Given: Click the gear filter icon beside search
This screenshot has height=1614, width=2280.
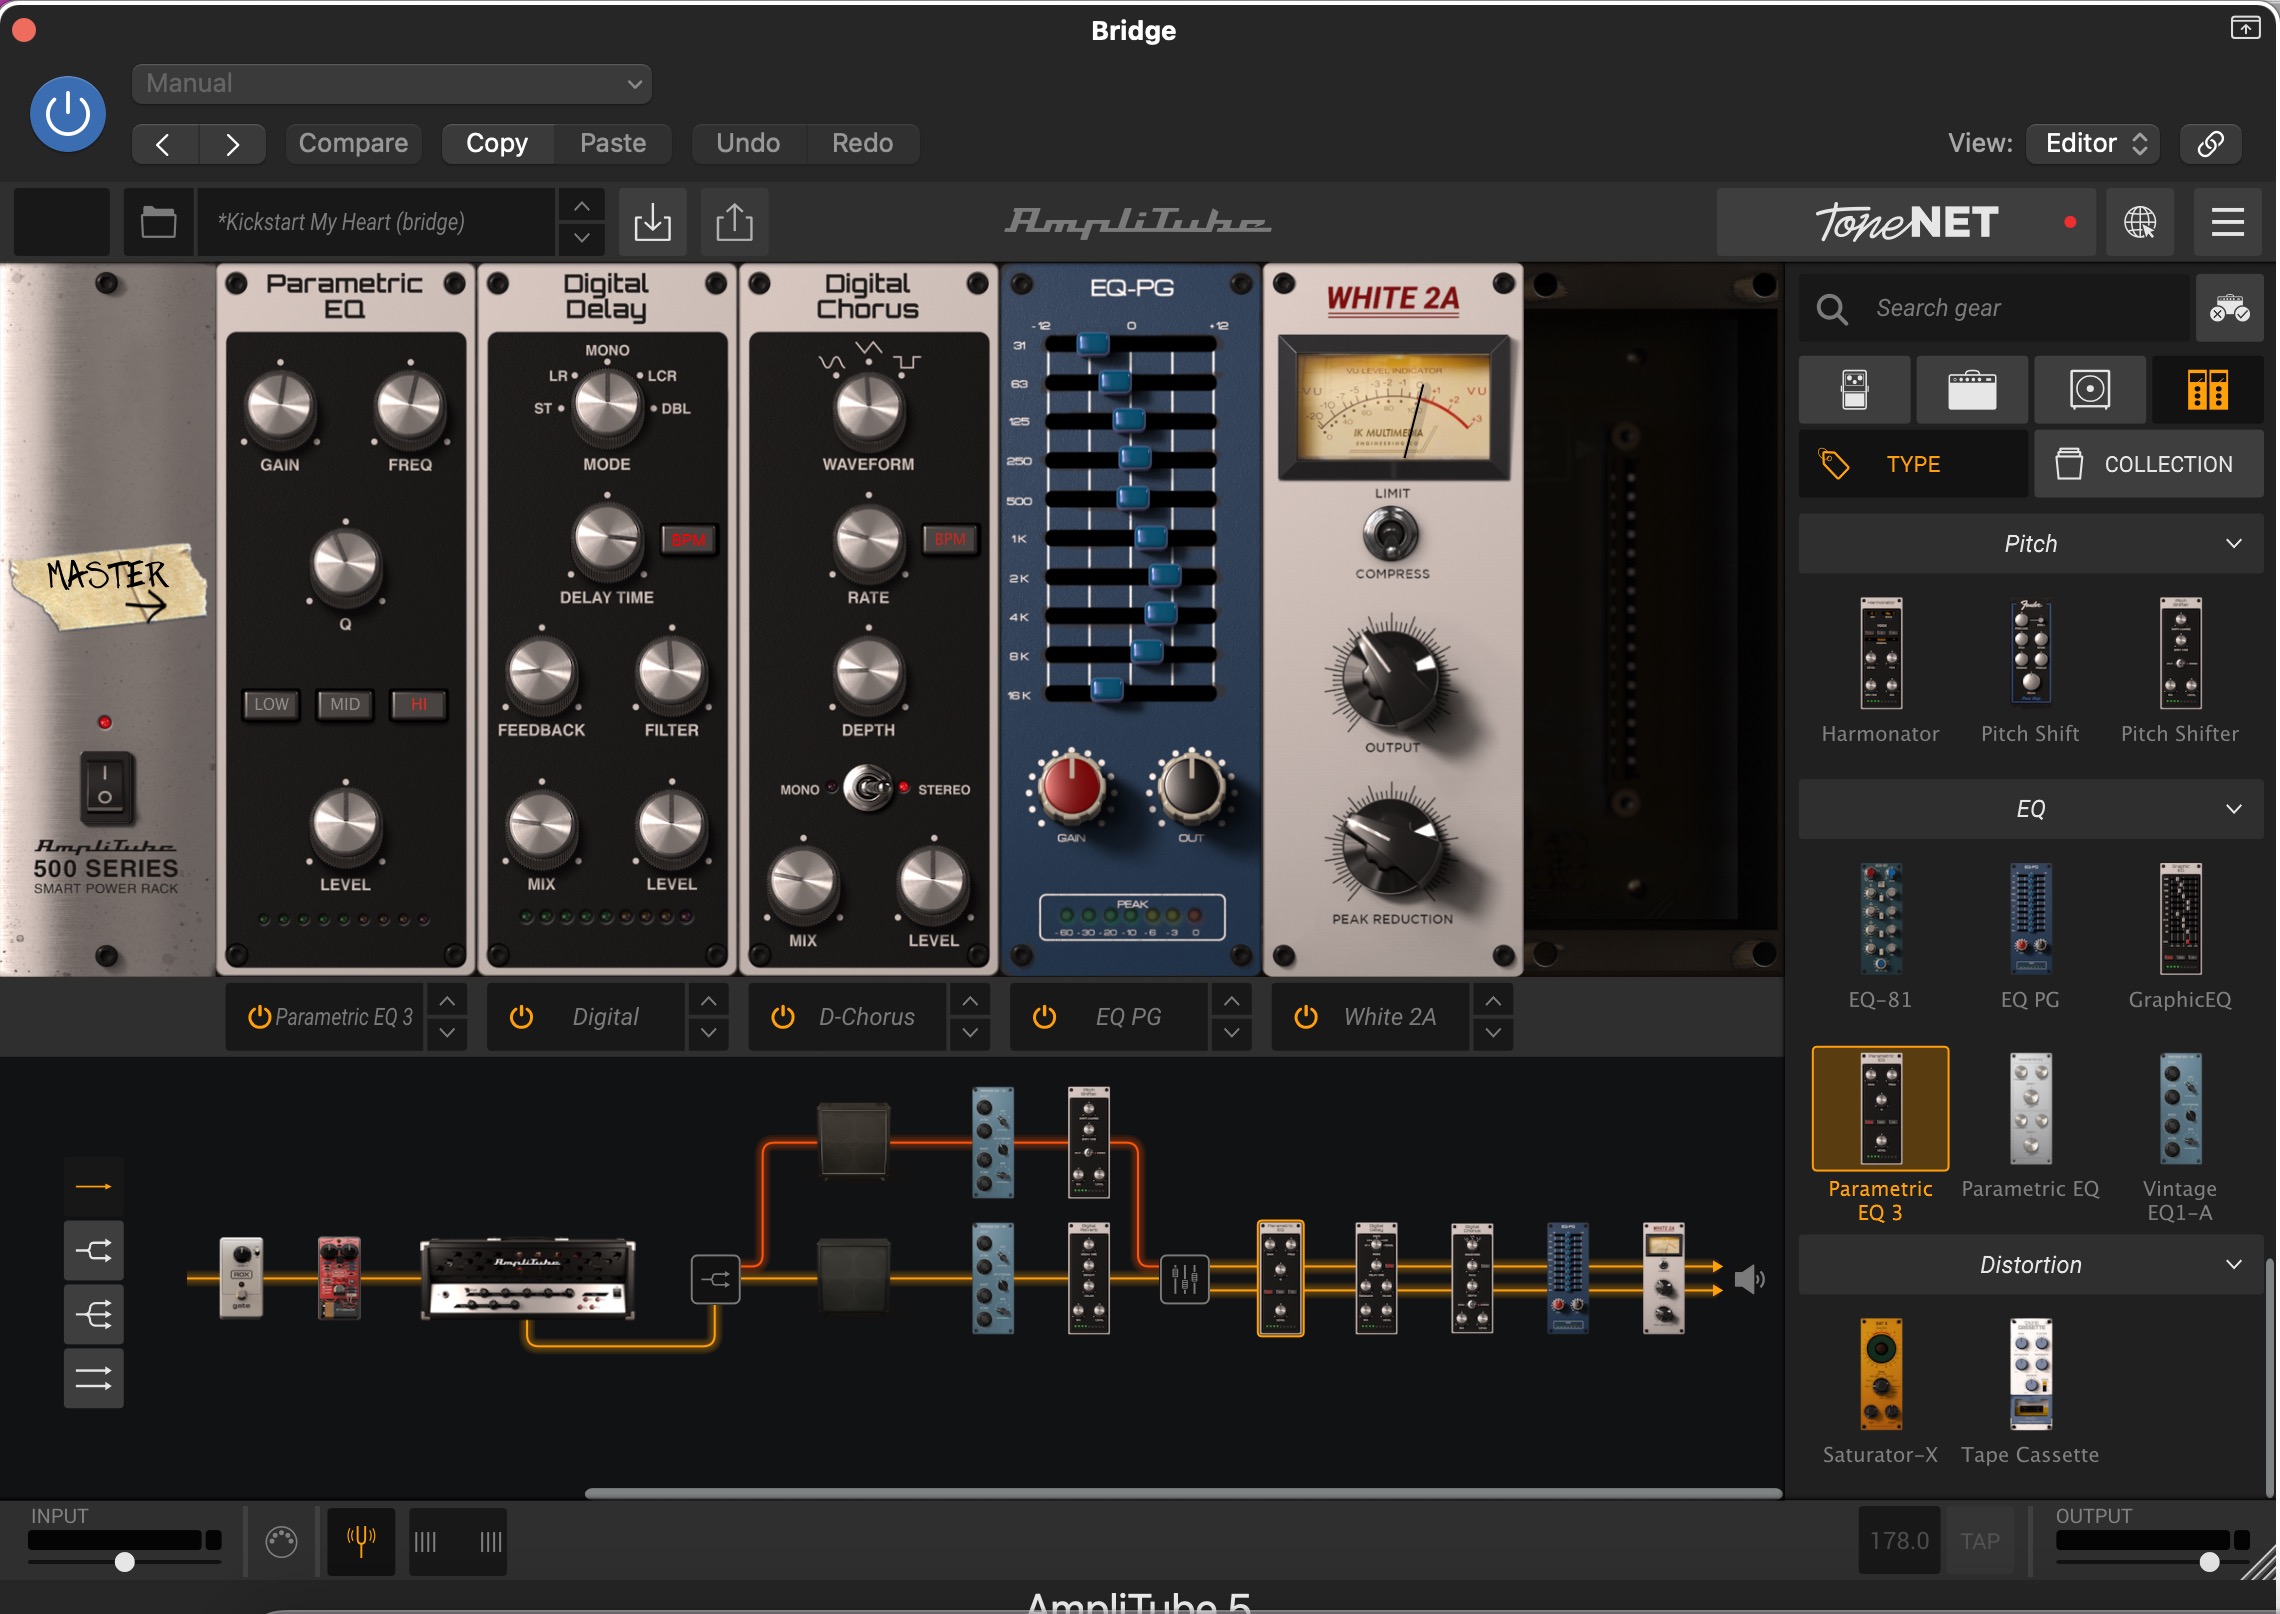Looking at the screenshot, I should [2229, 308].
